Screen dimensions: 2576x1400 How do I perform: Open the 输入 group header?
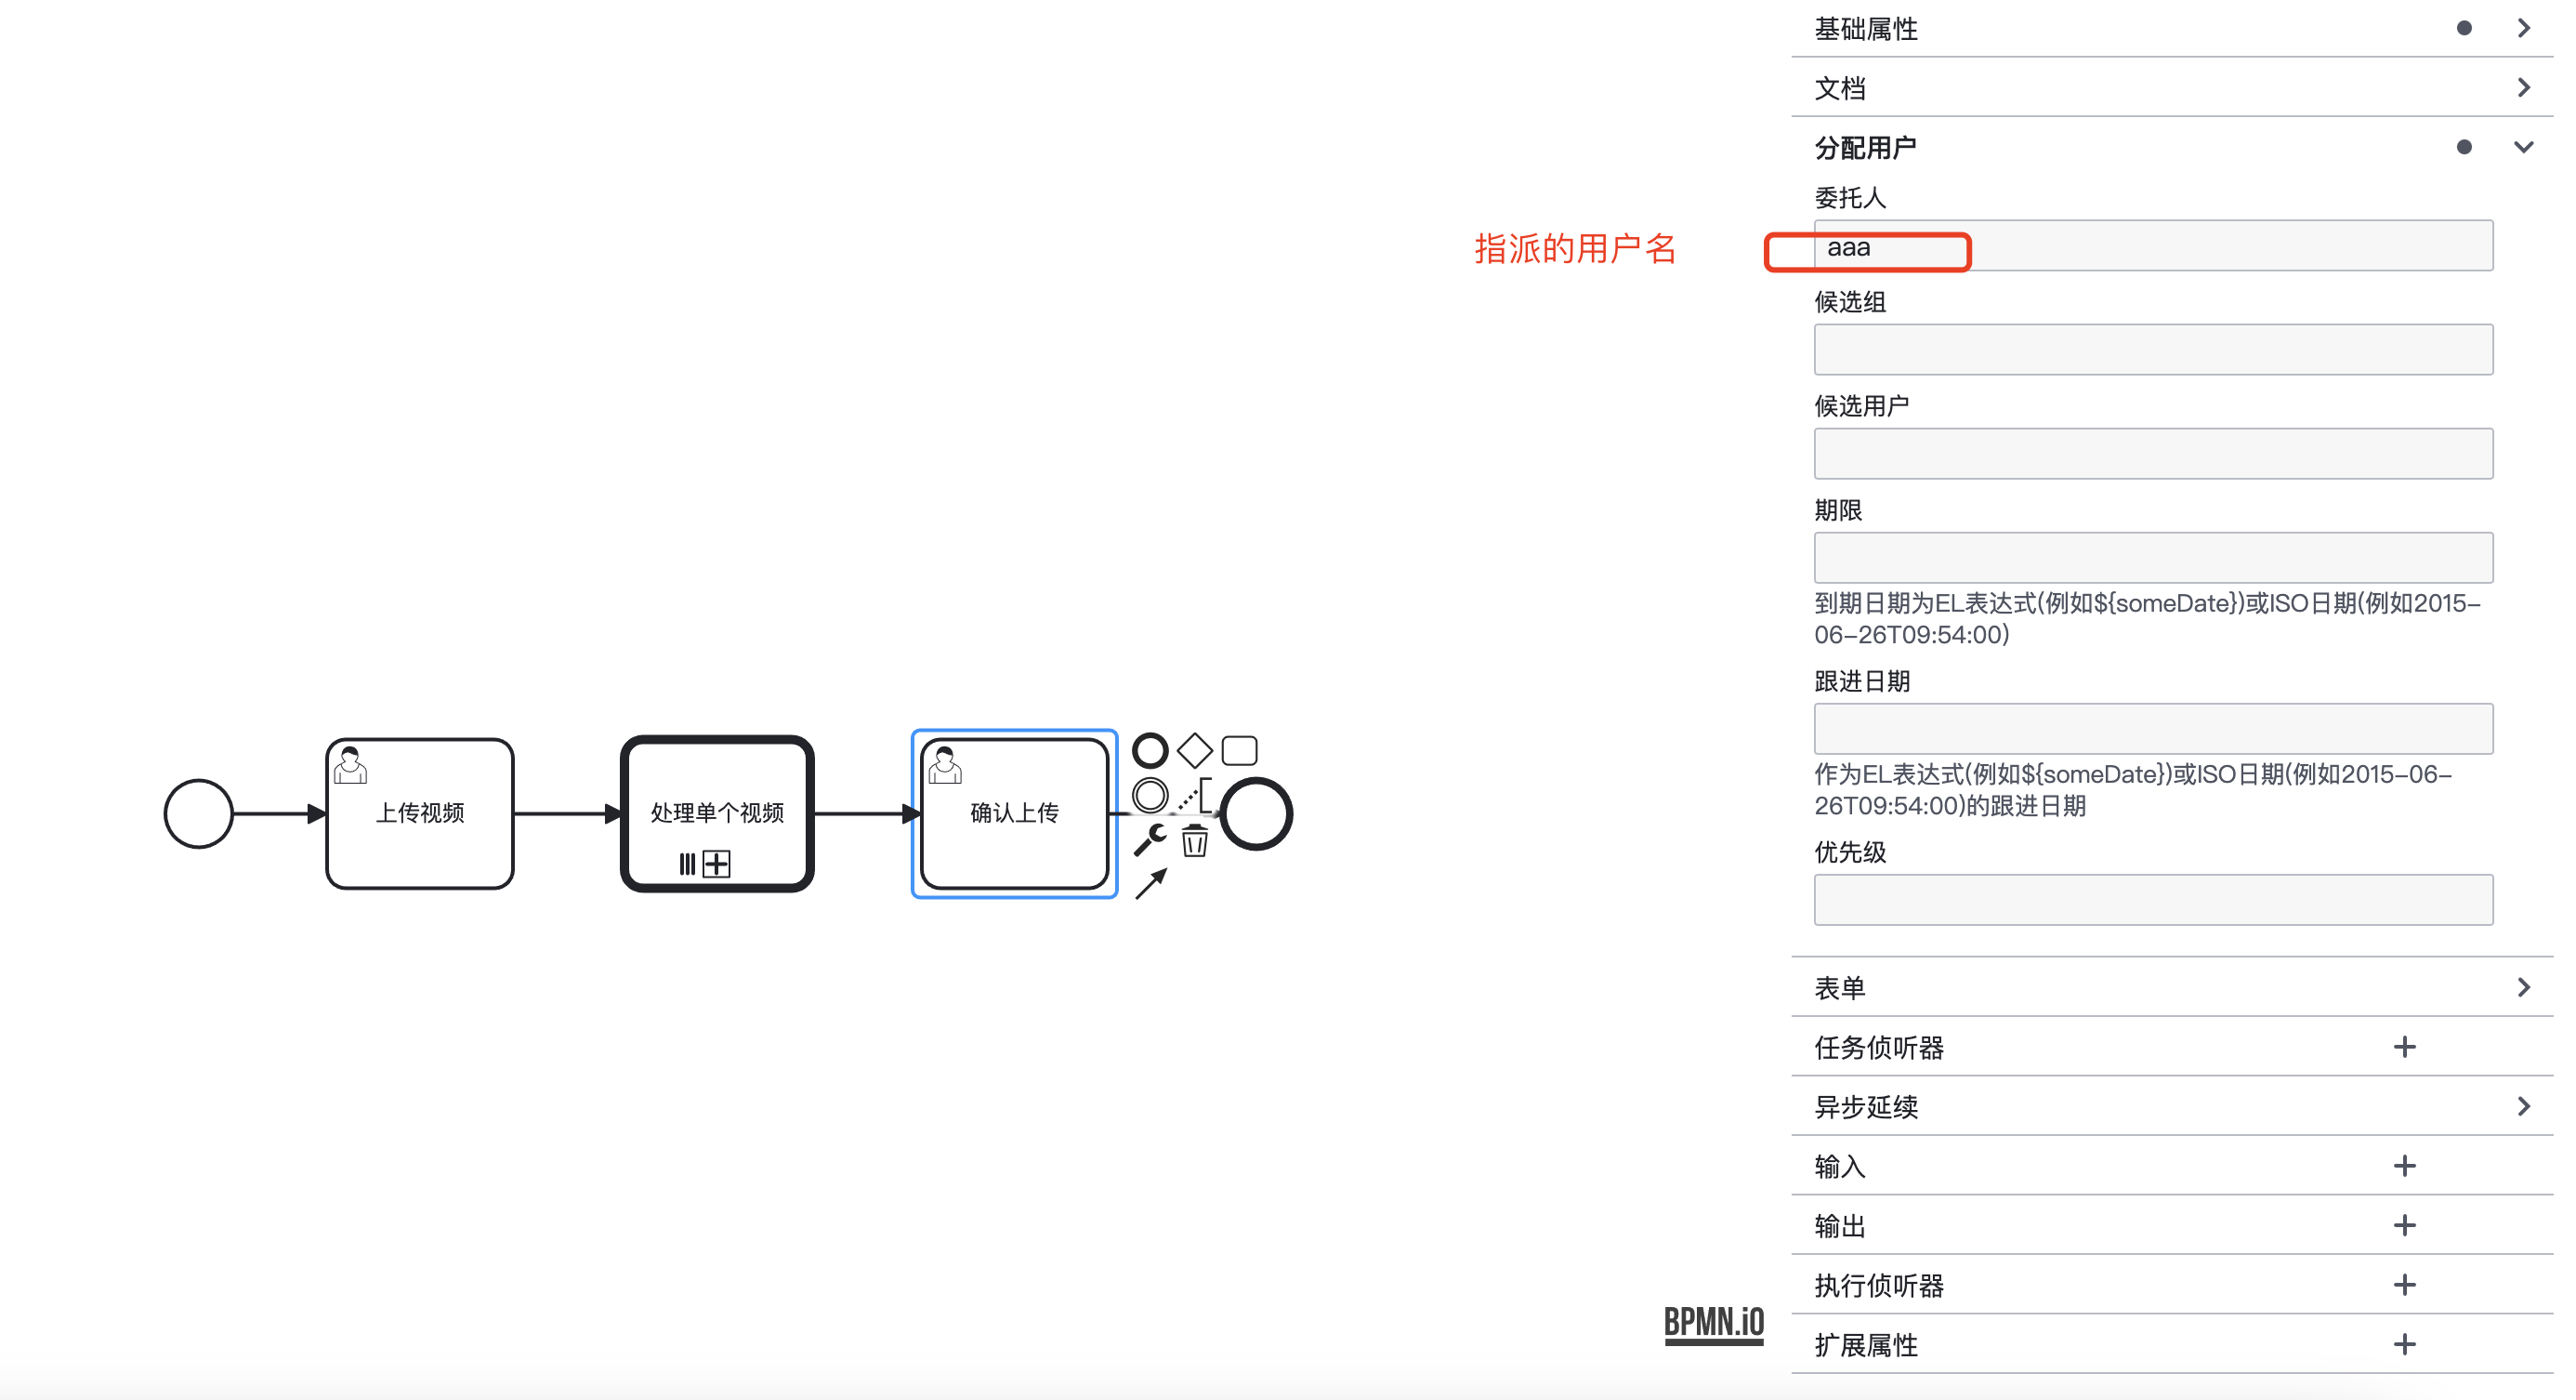(x=2172, y=1166)
